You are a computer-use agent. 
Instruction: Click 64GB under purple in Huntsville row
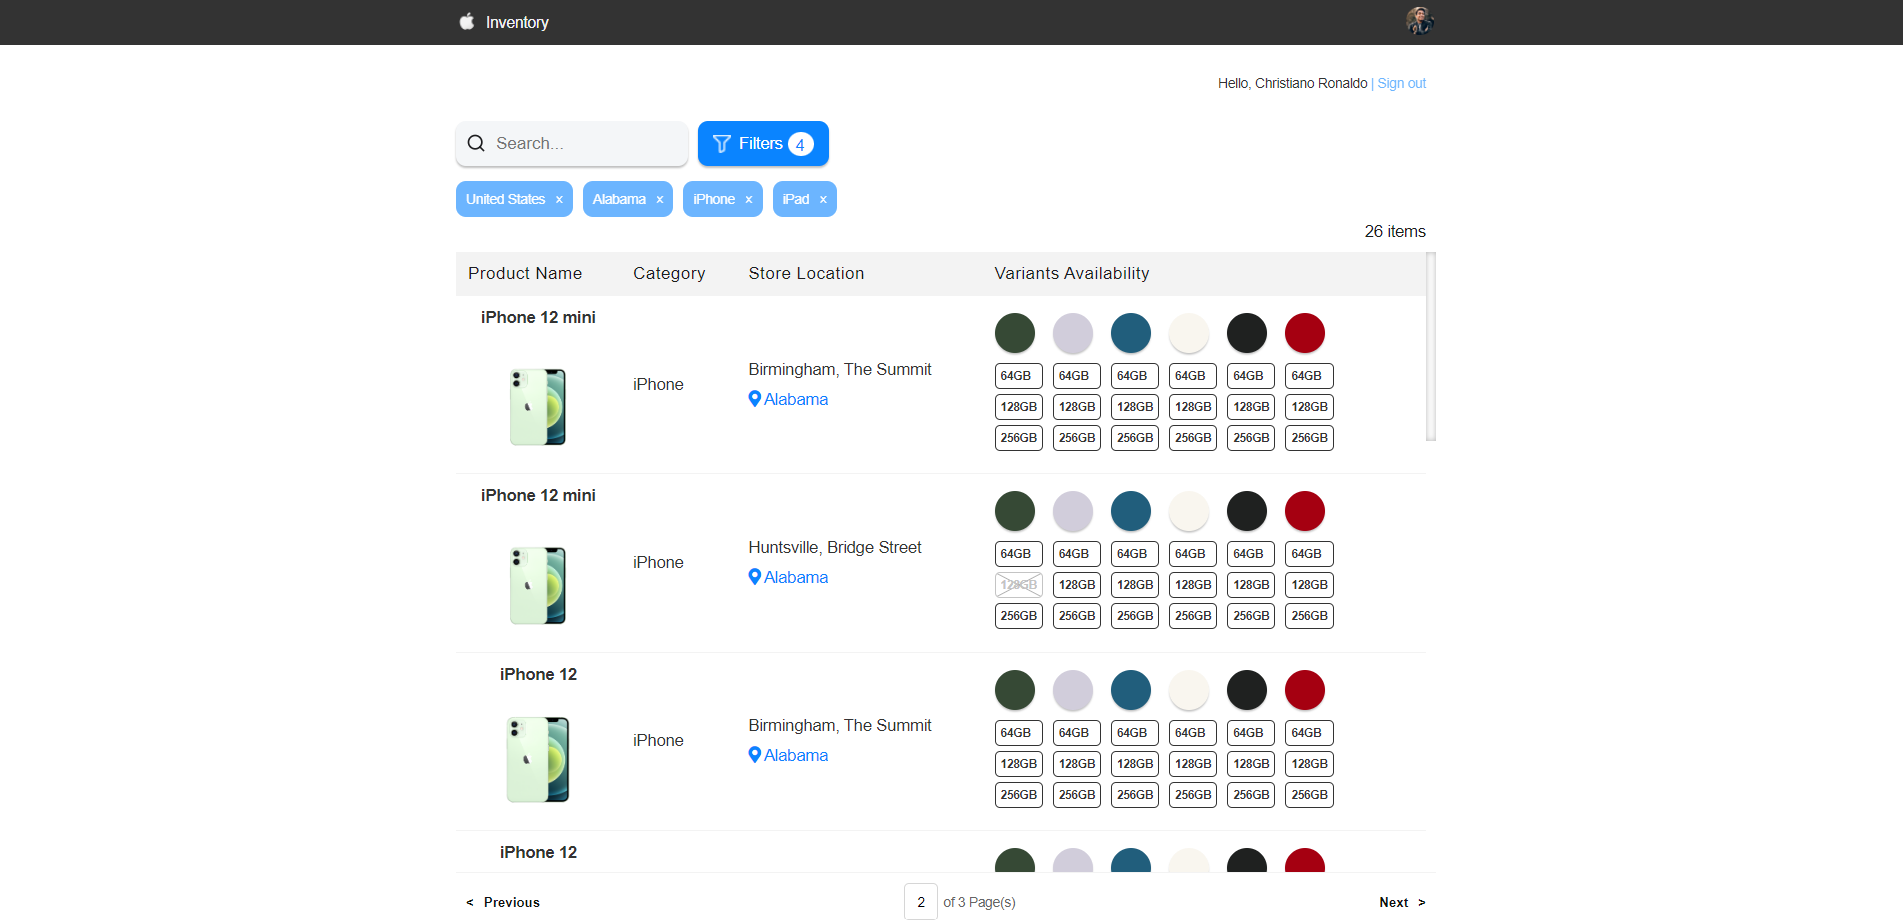click(x=1077, y=554)
